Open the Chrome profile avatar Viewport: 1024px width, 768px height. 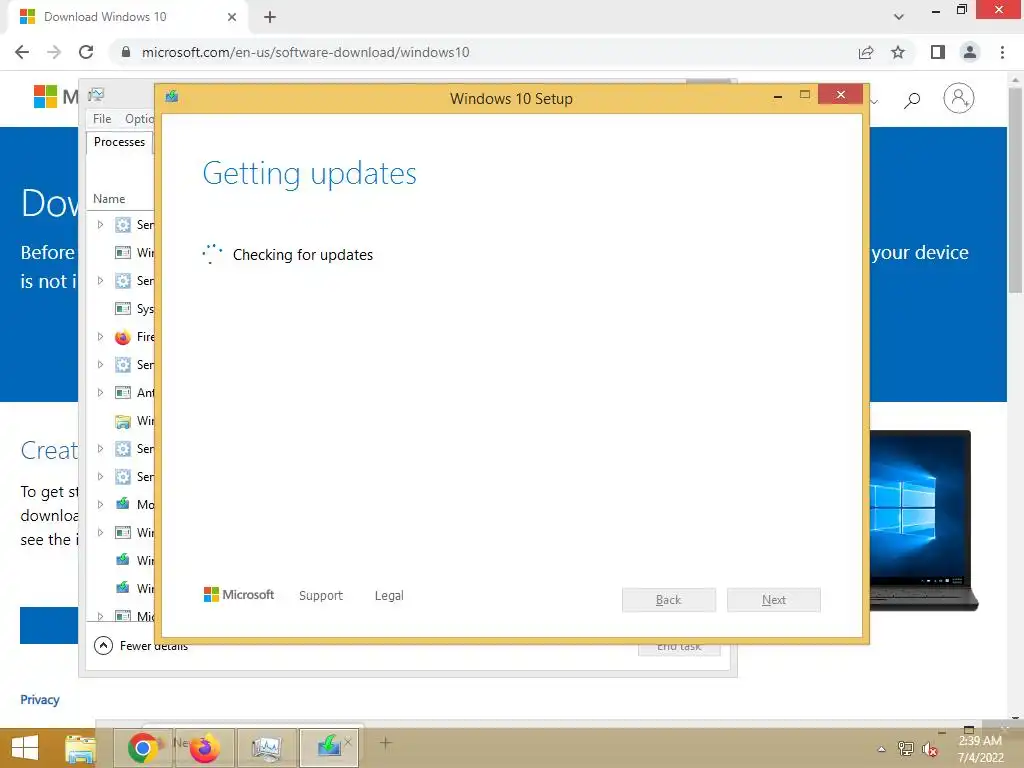(970, 52)
